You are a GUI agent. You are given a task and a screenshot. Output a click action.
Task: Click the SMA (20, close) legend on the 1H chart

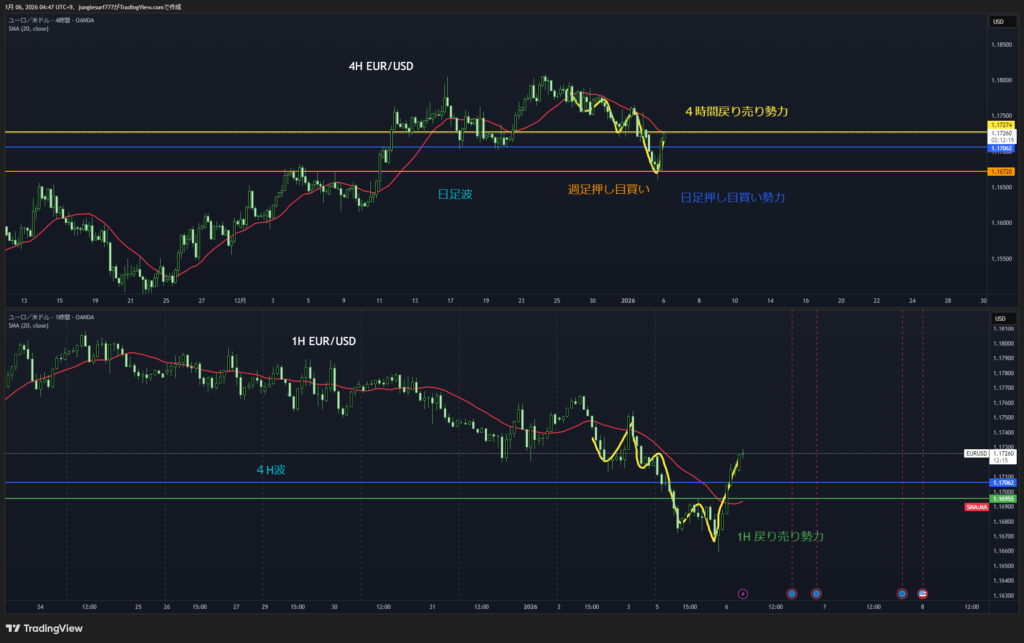(27, 324)
